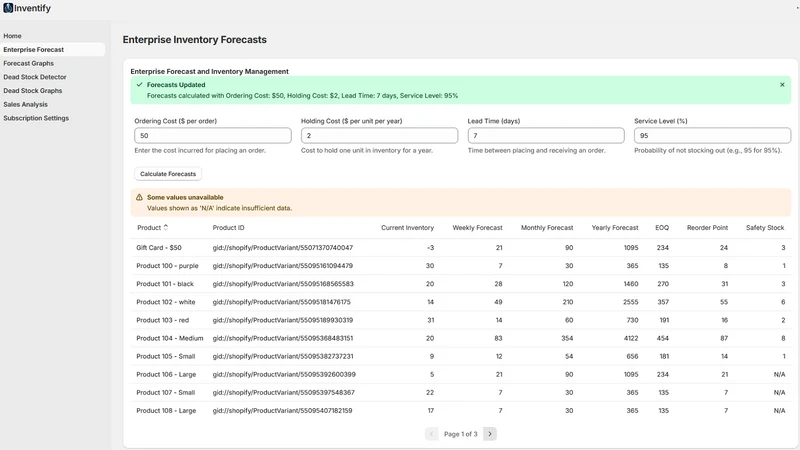
Task: Select the Product 101 - black row
Action: coord(461,284)
